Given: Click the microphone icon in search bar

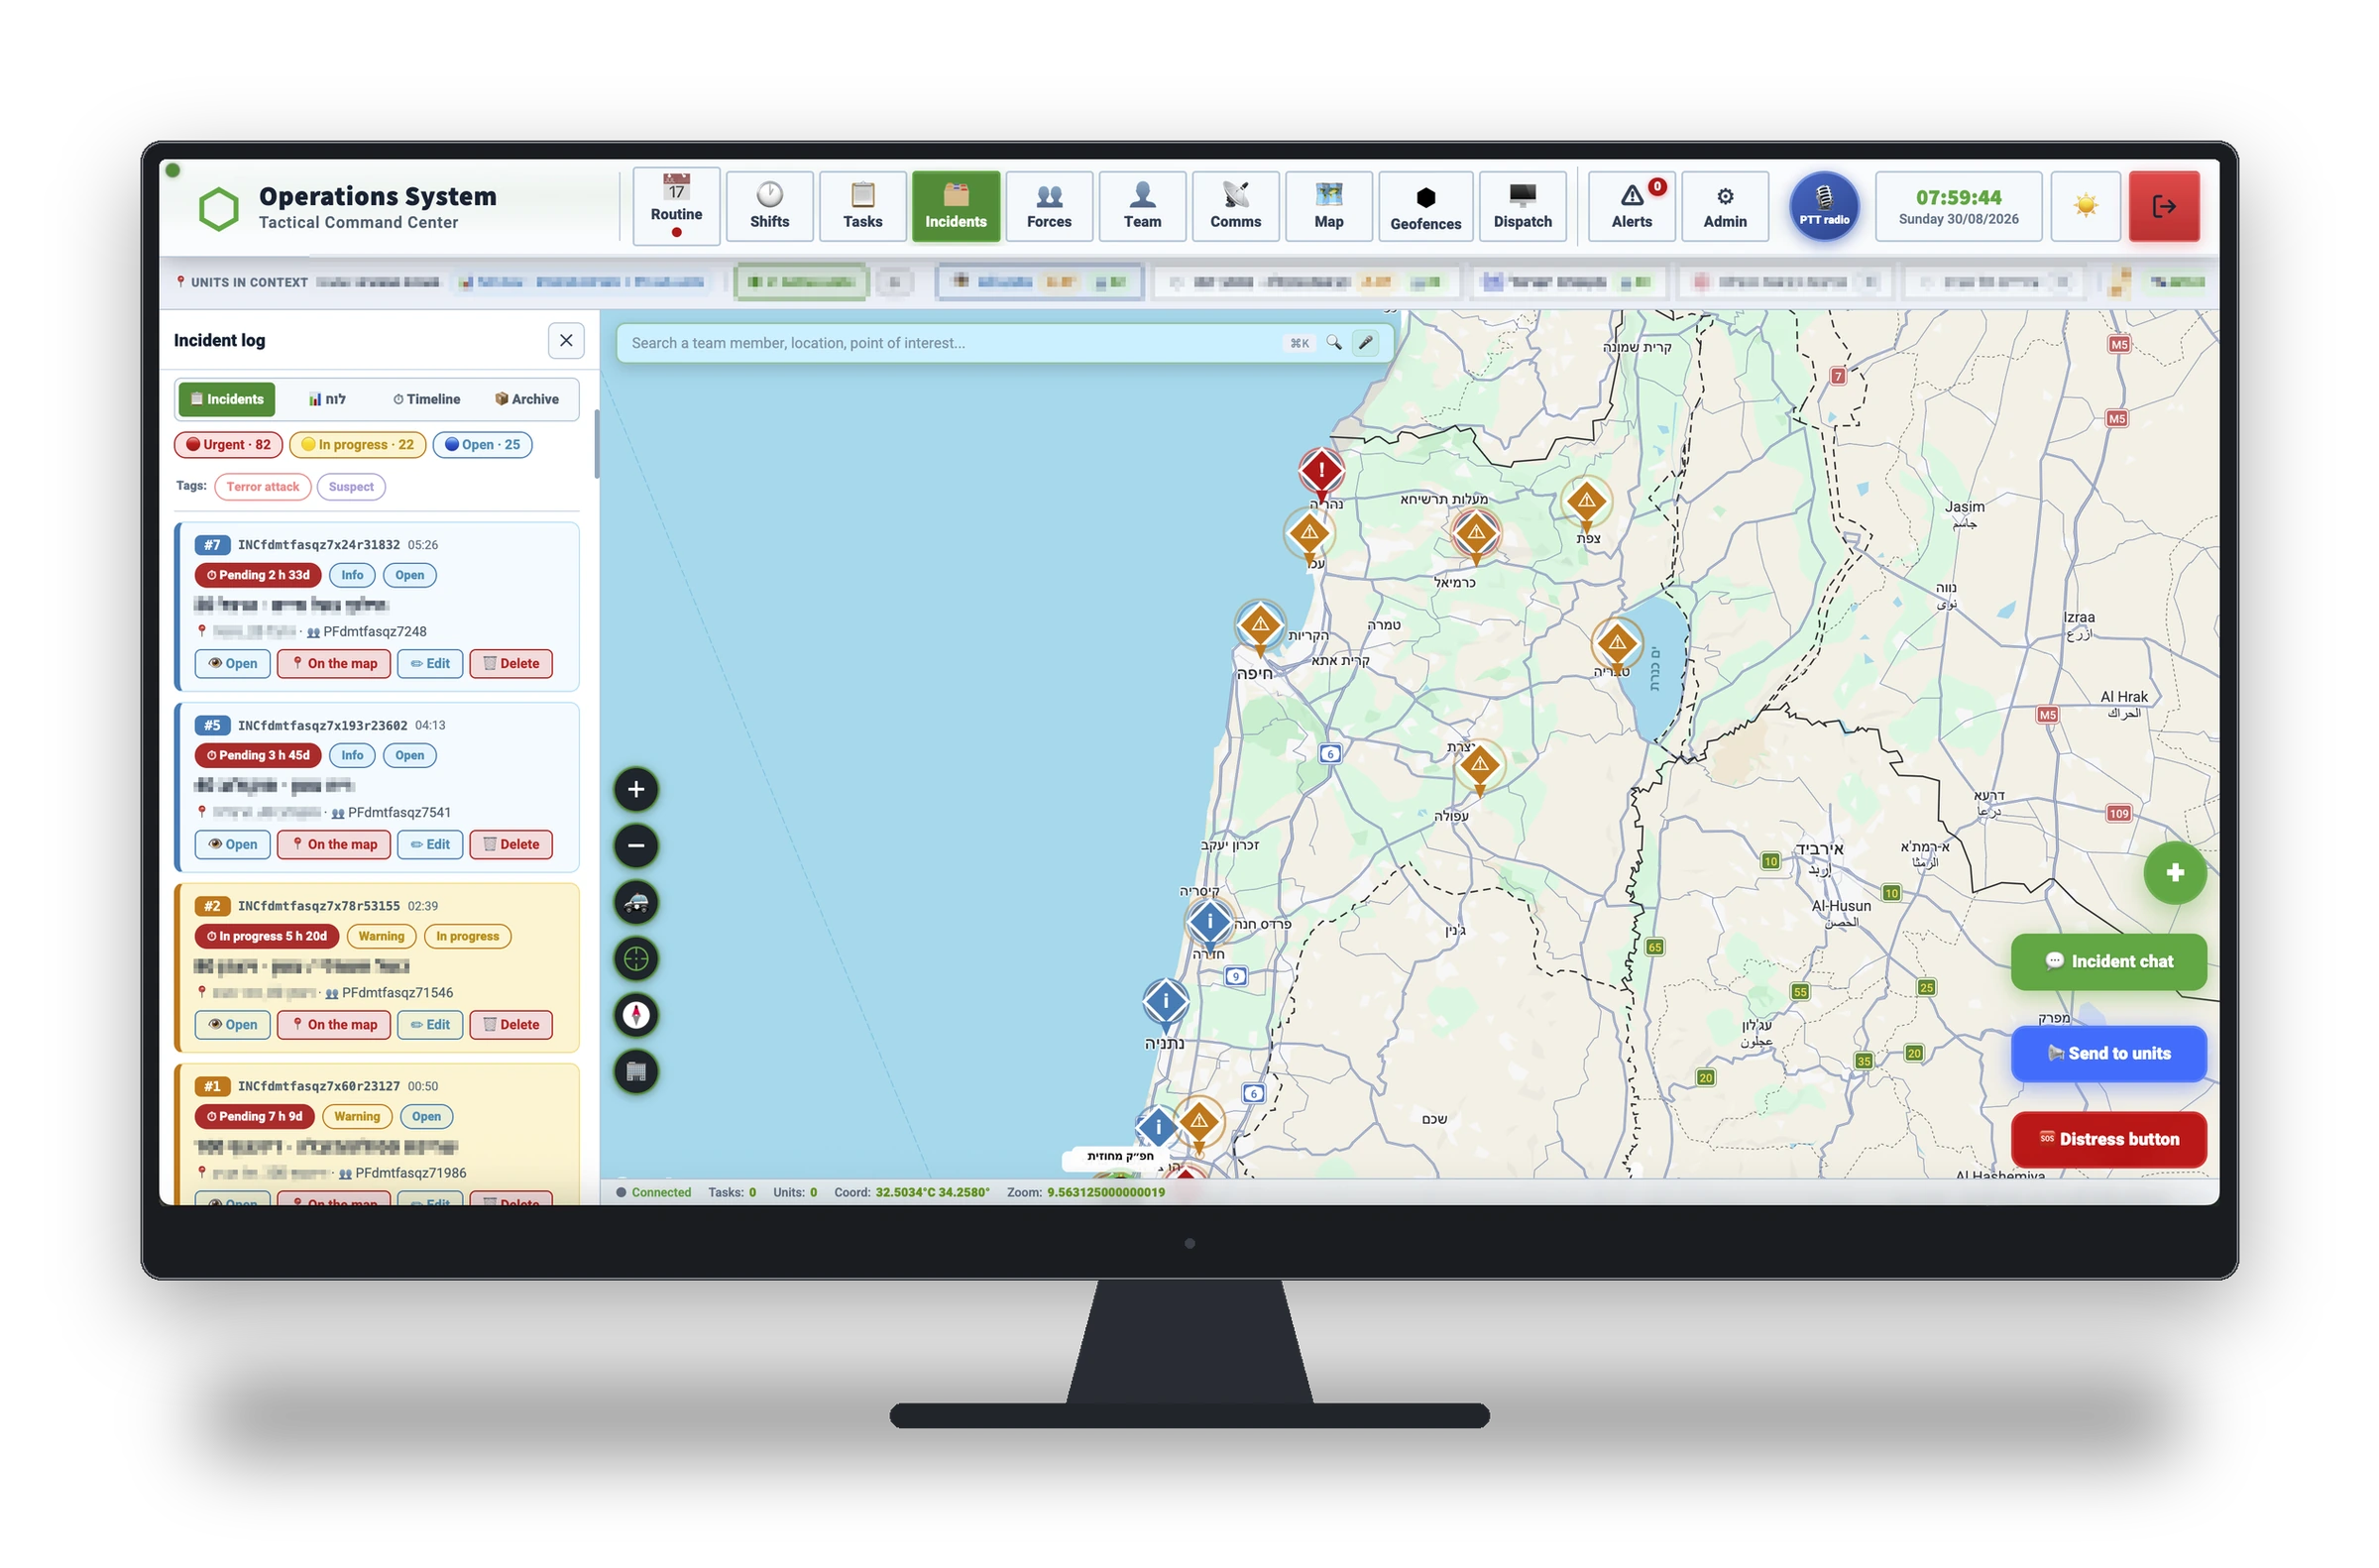Looking at the screenshot, I should click(x=1365, y=343).
